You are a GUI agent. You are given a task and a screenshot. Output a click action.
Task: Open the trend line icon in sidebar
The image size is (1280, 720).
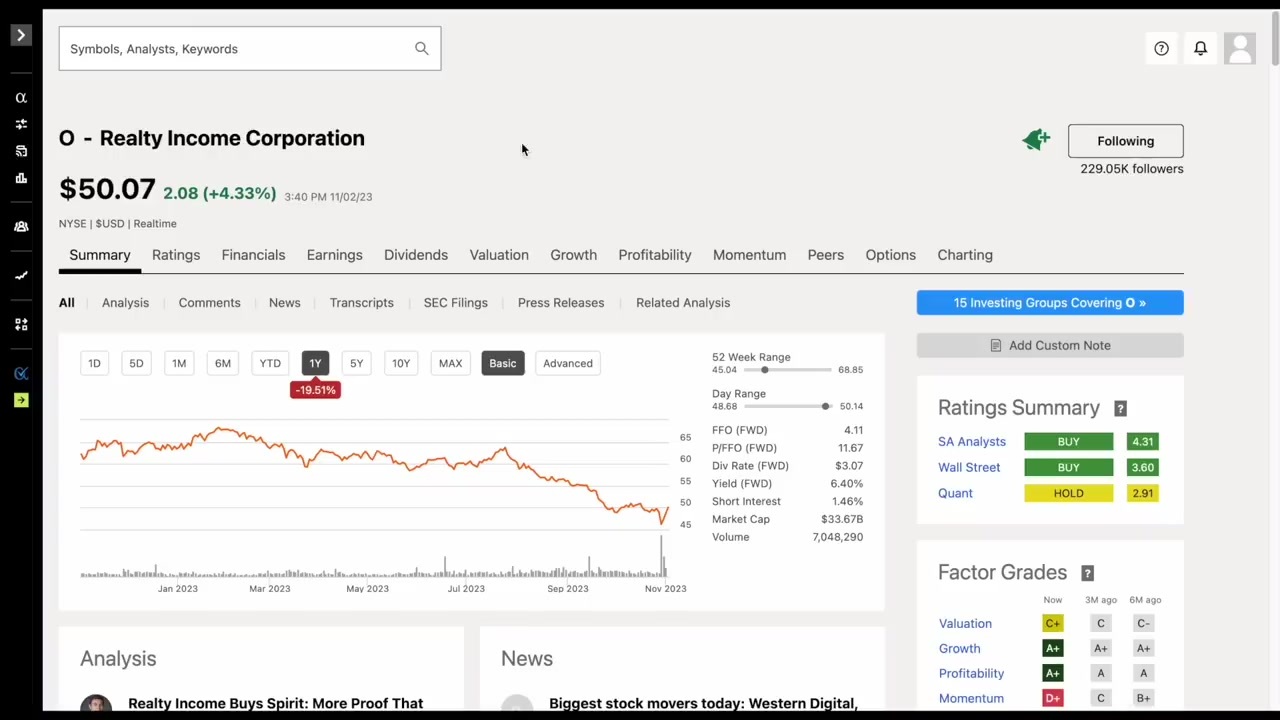click(21, 275)
